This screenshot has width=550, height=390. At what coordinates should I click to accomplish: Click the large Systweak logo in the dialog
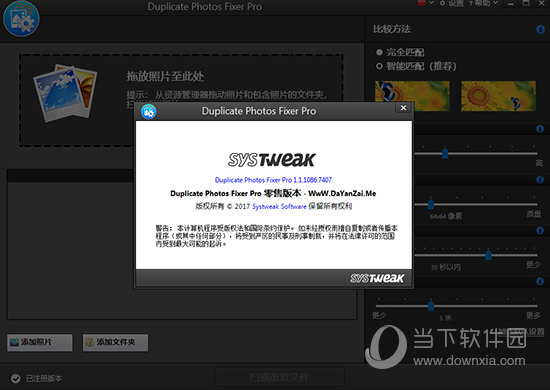click(x=272, y=160)
